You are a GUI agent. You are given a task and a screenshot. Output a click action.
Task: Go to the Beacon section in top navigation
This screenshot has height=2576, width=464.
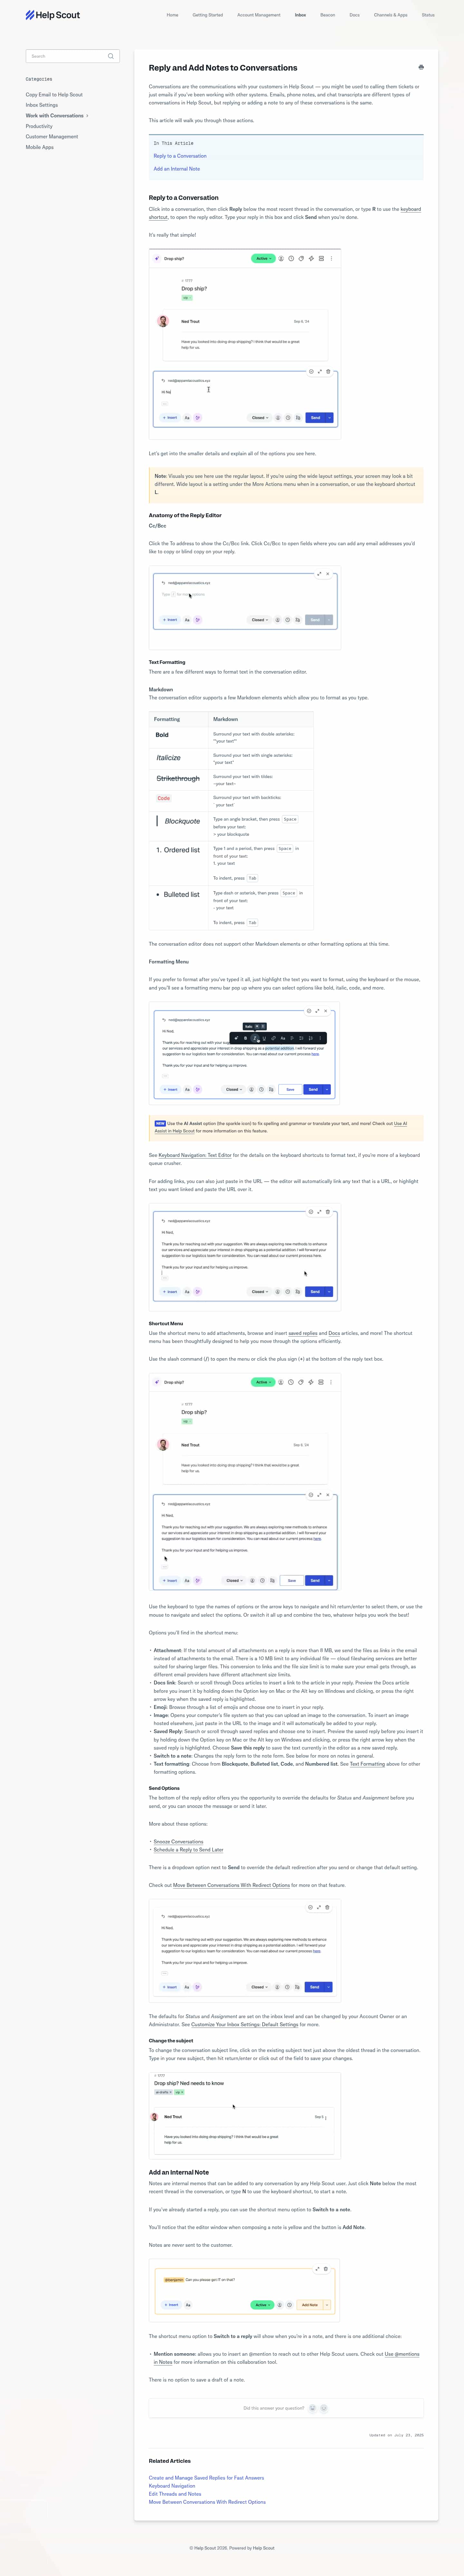point(327,15)
